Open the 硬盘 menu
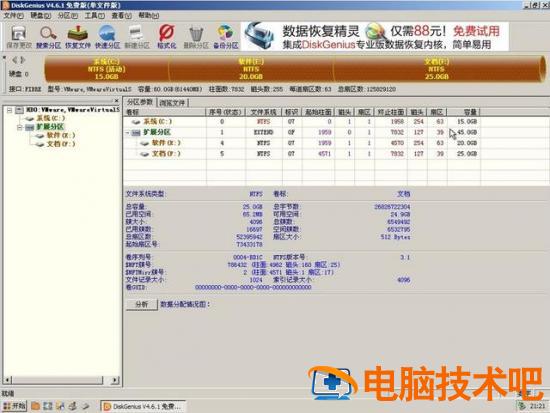Screen dimensions: 550x413 click(41, 16)
